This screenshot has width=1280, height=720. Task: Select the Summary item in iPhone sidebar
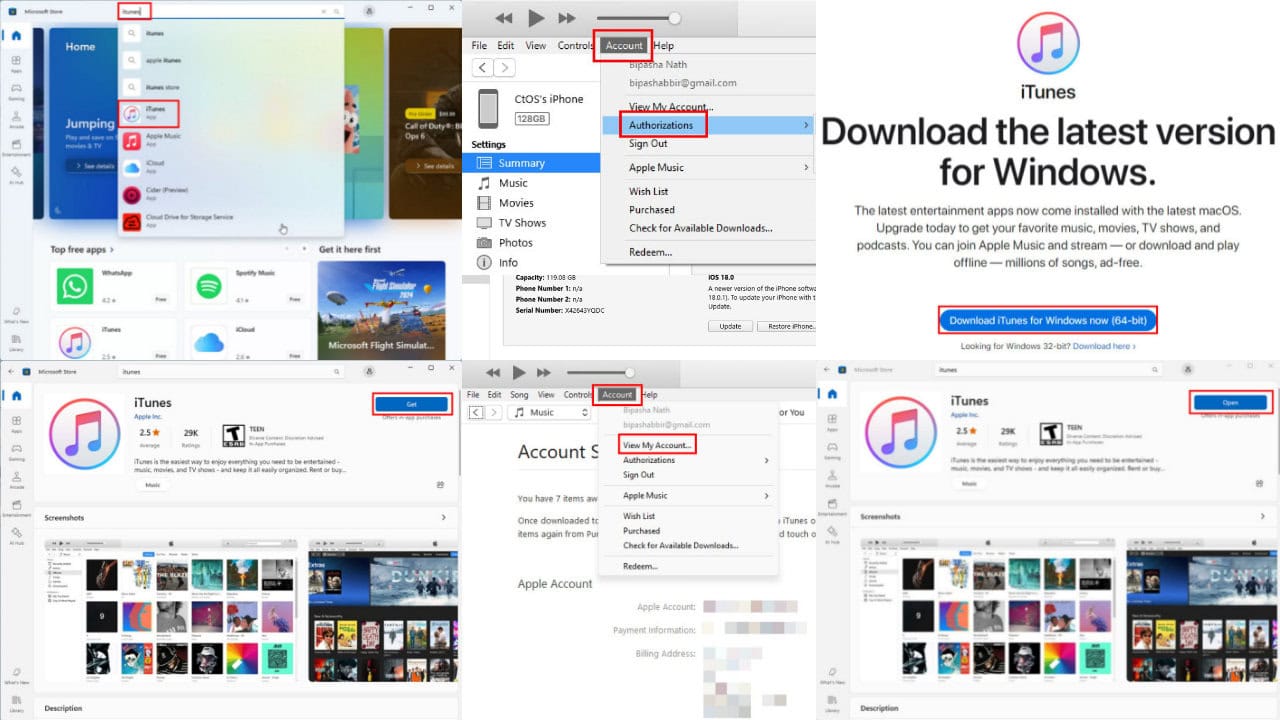tap(521, 163)
